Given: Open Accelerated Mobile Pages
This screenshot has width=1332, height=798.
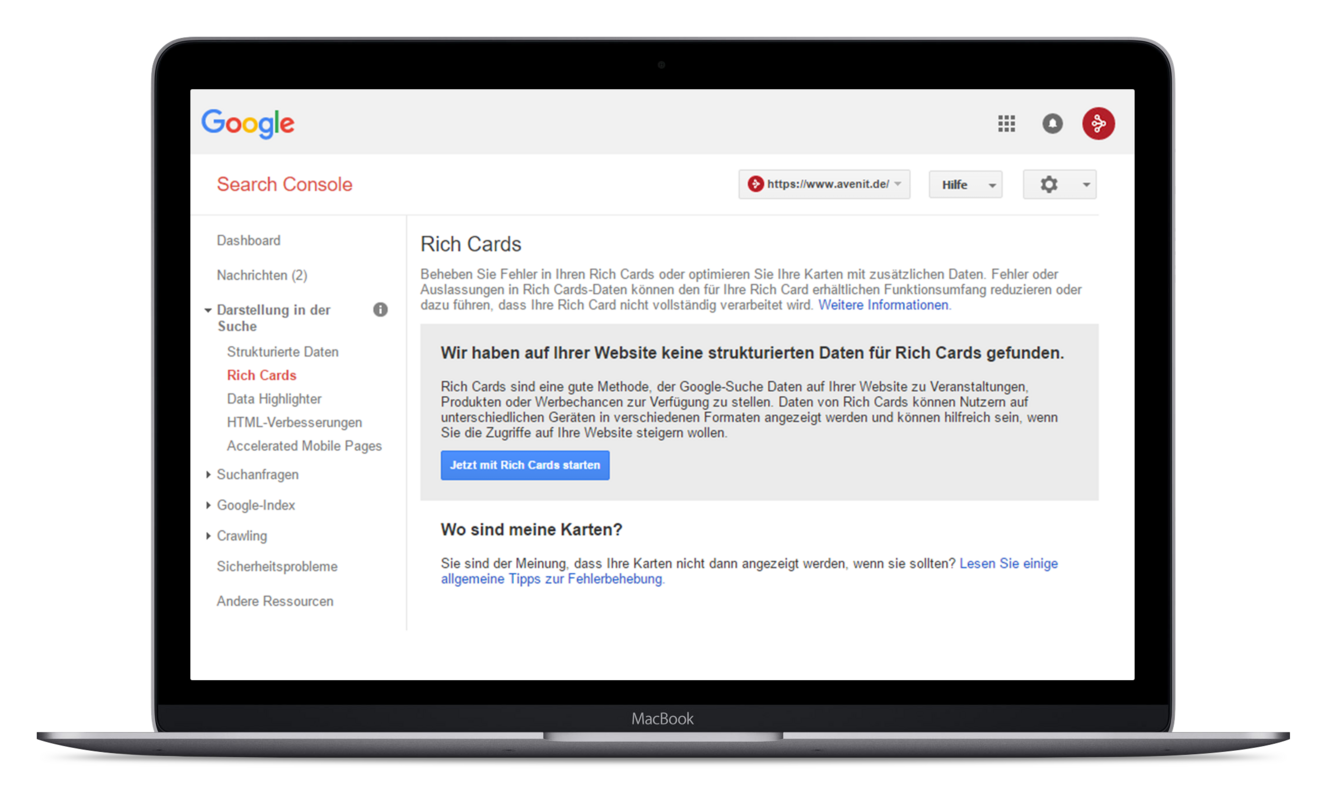Looking at the screenshot, I should tap(304, 446).
